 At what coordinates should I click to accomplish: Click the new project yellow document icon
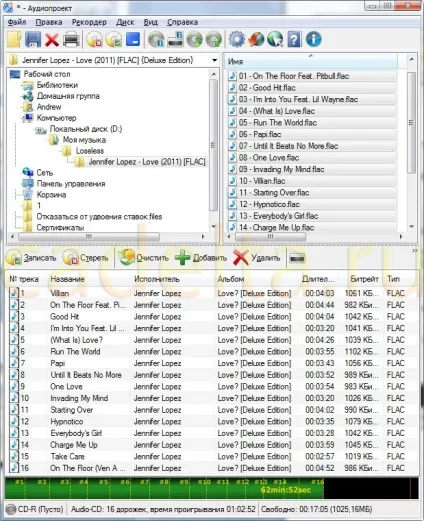click(x=15, y=40)
